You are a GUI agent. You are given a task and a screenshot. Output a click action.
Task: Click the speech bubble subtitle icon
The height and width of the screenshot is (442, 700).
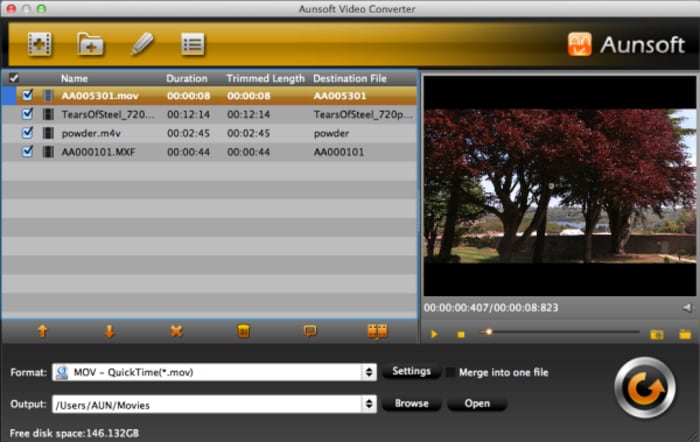[x=310, y=331]
